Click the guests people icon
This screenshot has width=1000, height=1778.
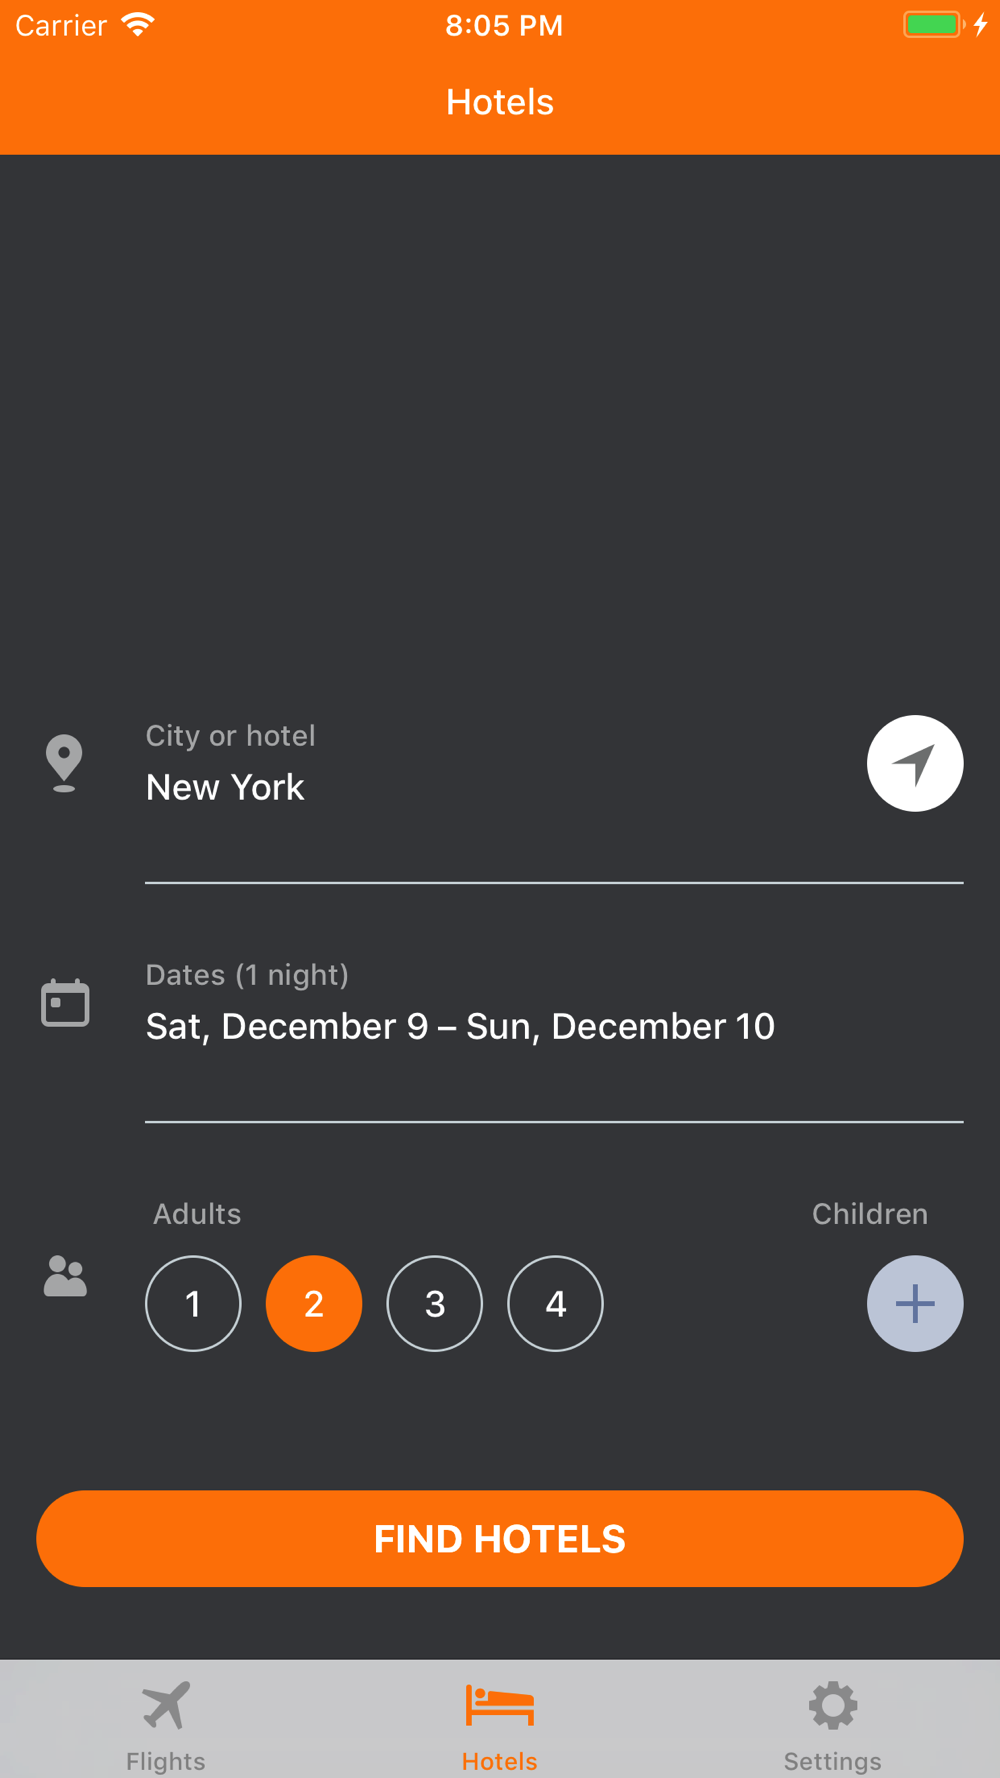click(x=65, y=1276)
